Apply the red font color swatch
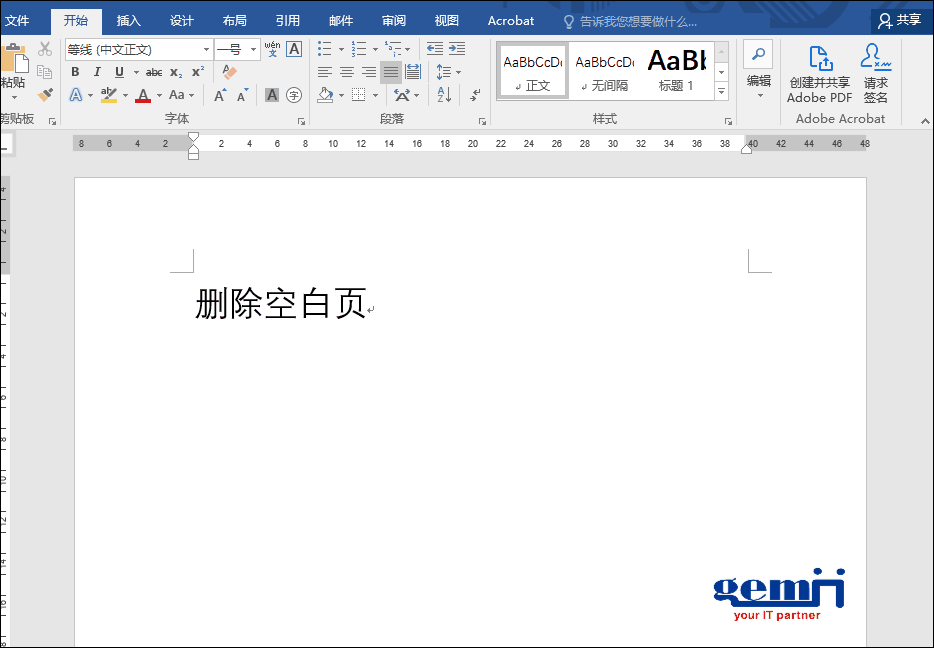This screenshot has height=648, width=934. 143,95
